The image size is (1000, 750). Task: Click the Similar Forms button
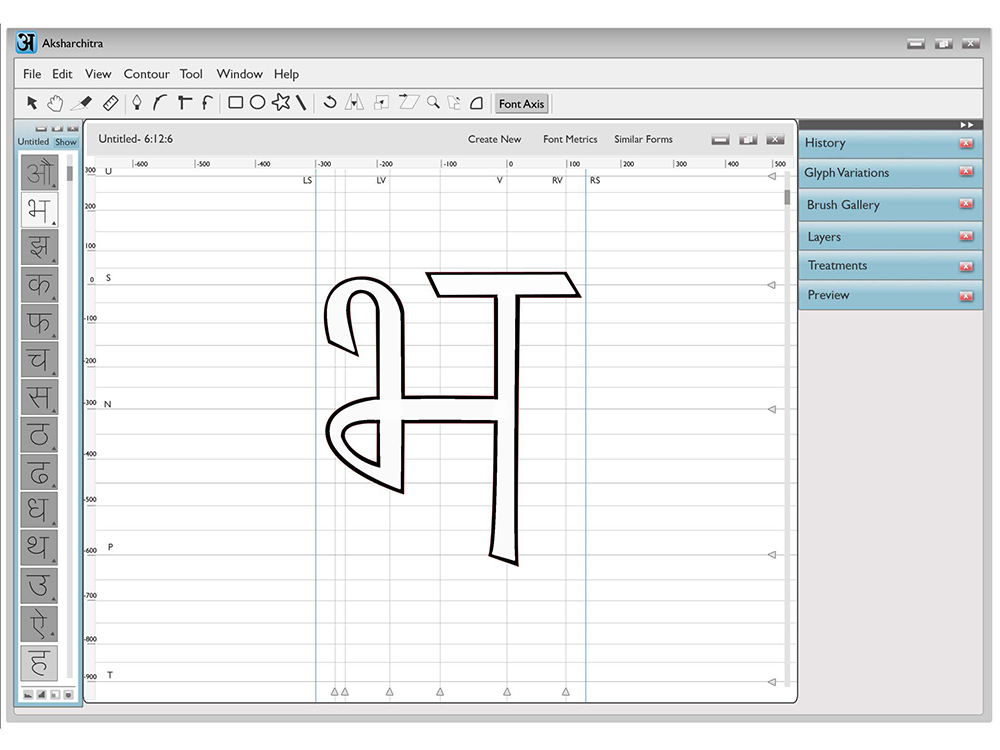pos(643,139)
